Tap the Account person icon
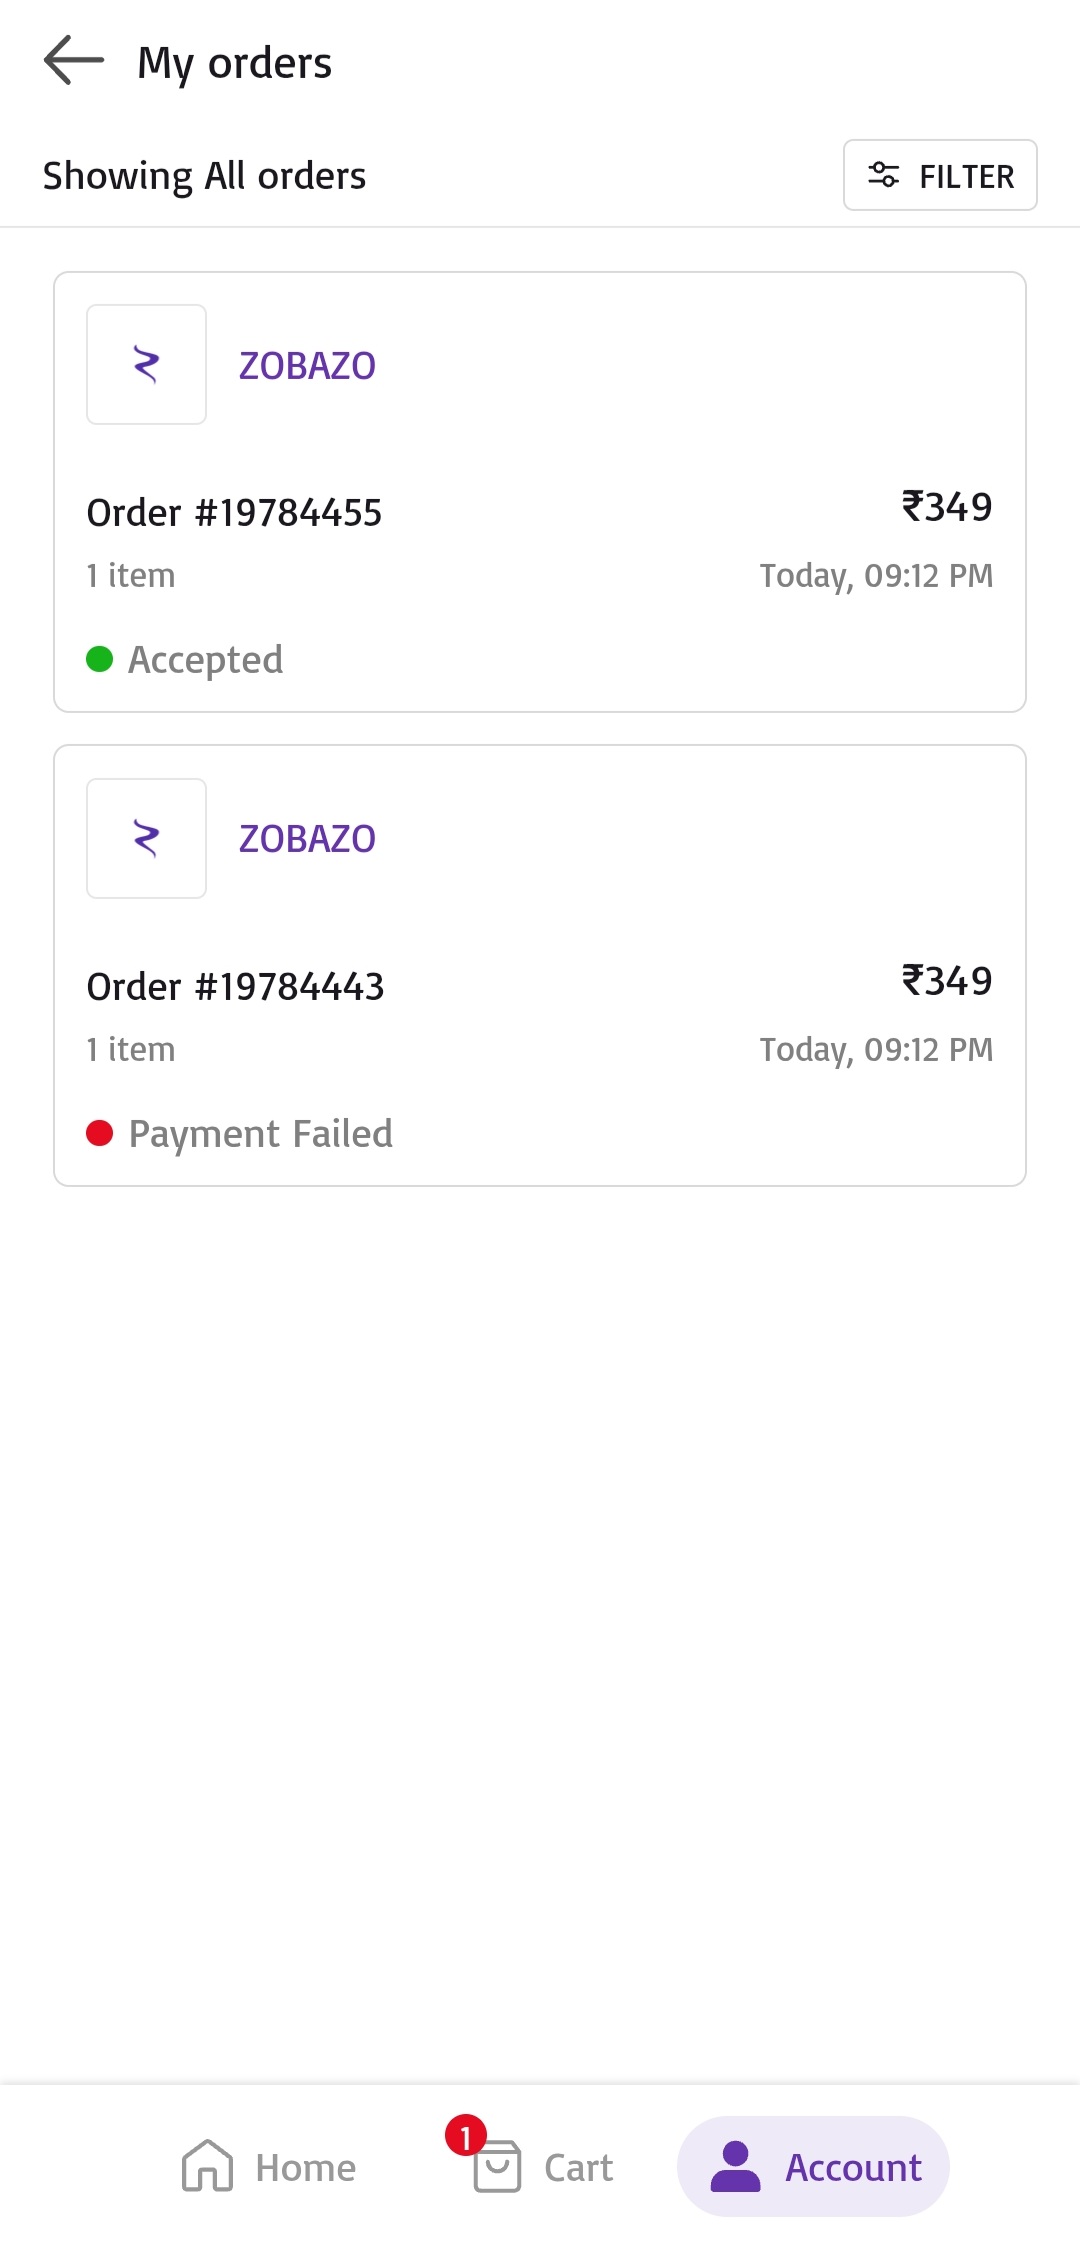1080x2249 pixels. click(x=736, y=2166)
